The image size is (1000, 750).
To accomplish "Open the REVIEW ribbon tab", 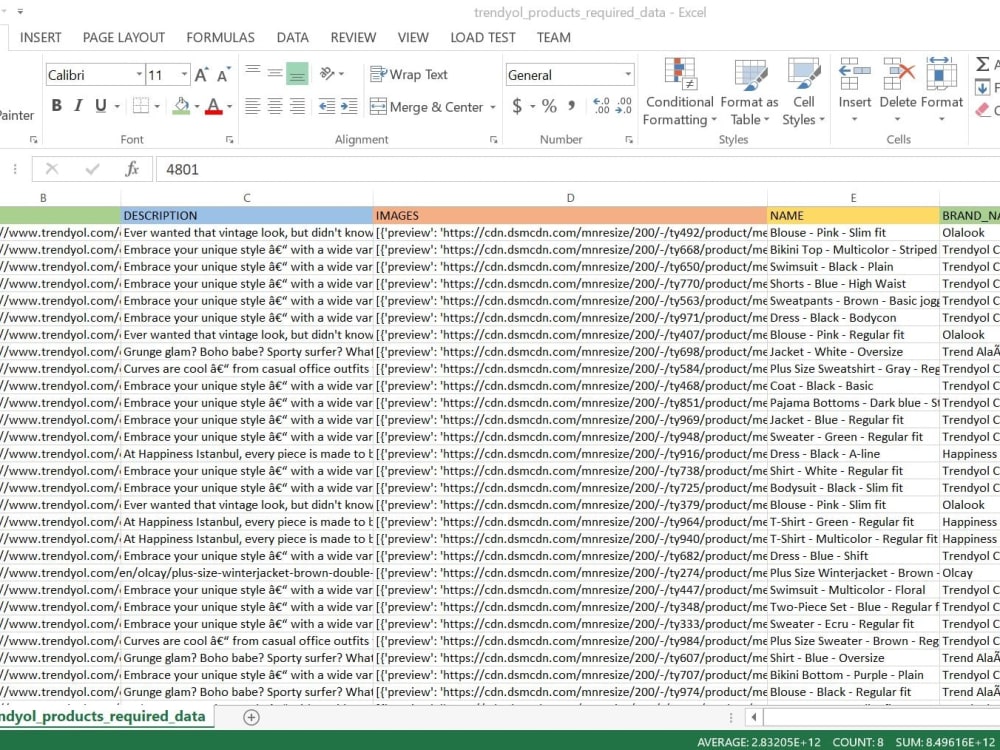I will pos(352,37).
